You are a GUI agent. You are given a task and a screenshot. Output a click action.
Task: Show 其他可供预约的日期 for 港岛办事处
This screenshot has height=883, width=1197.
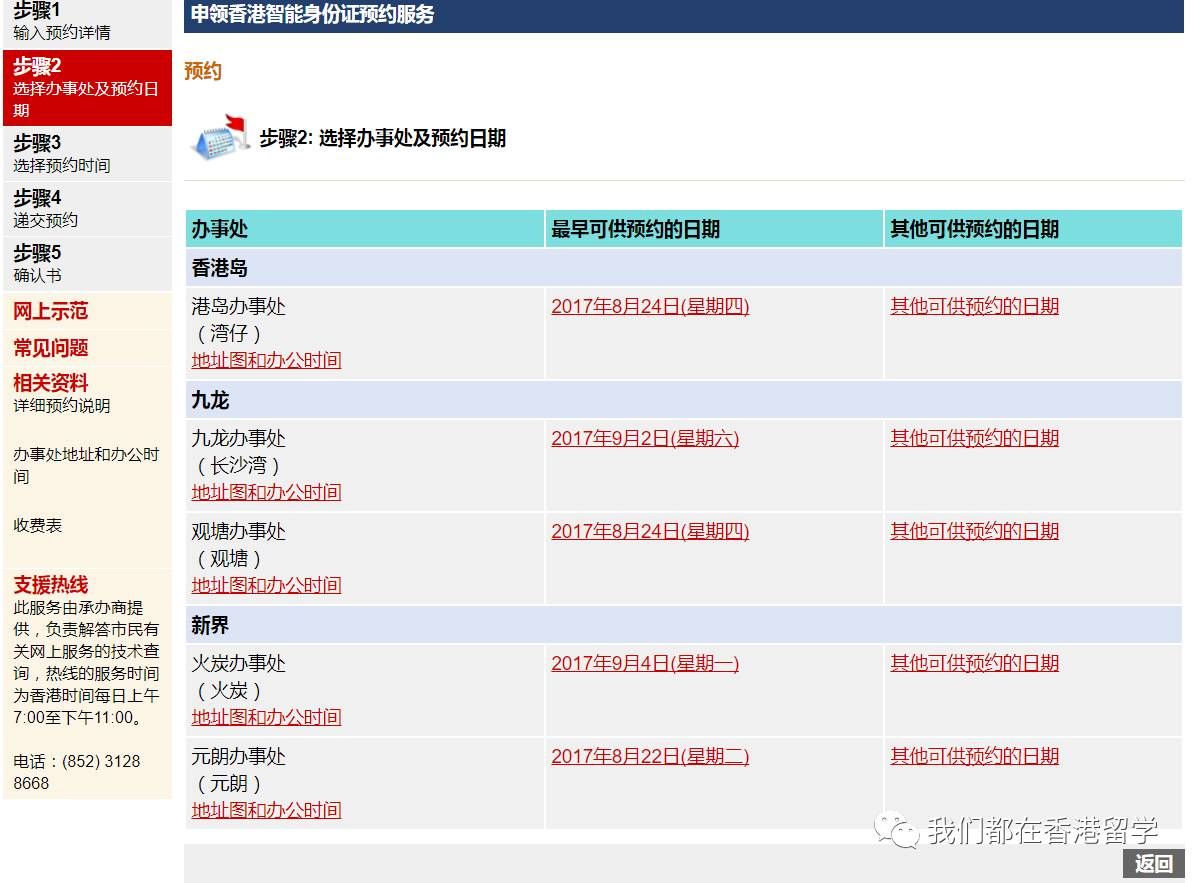pos(974,306)
